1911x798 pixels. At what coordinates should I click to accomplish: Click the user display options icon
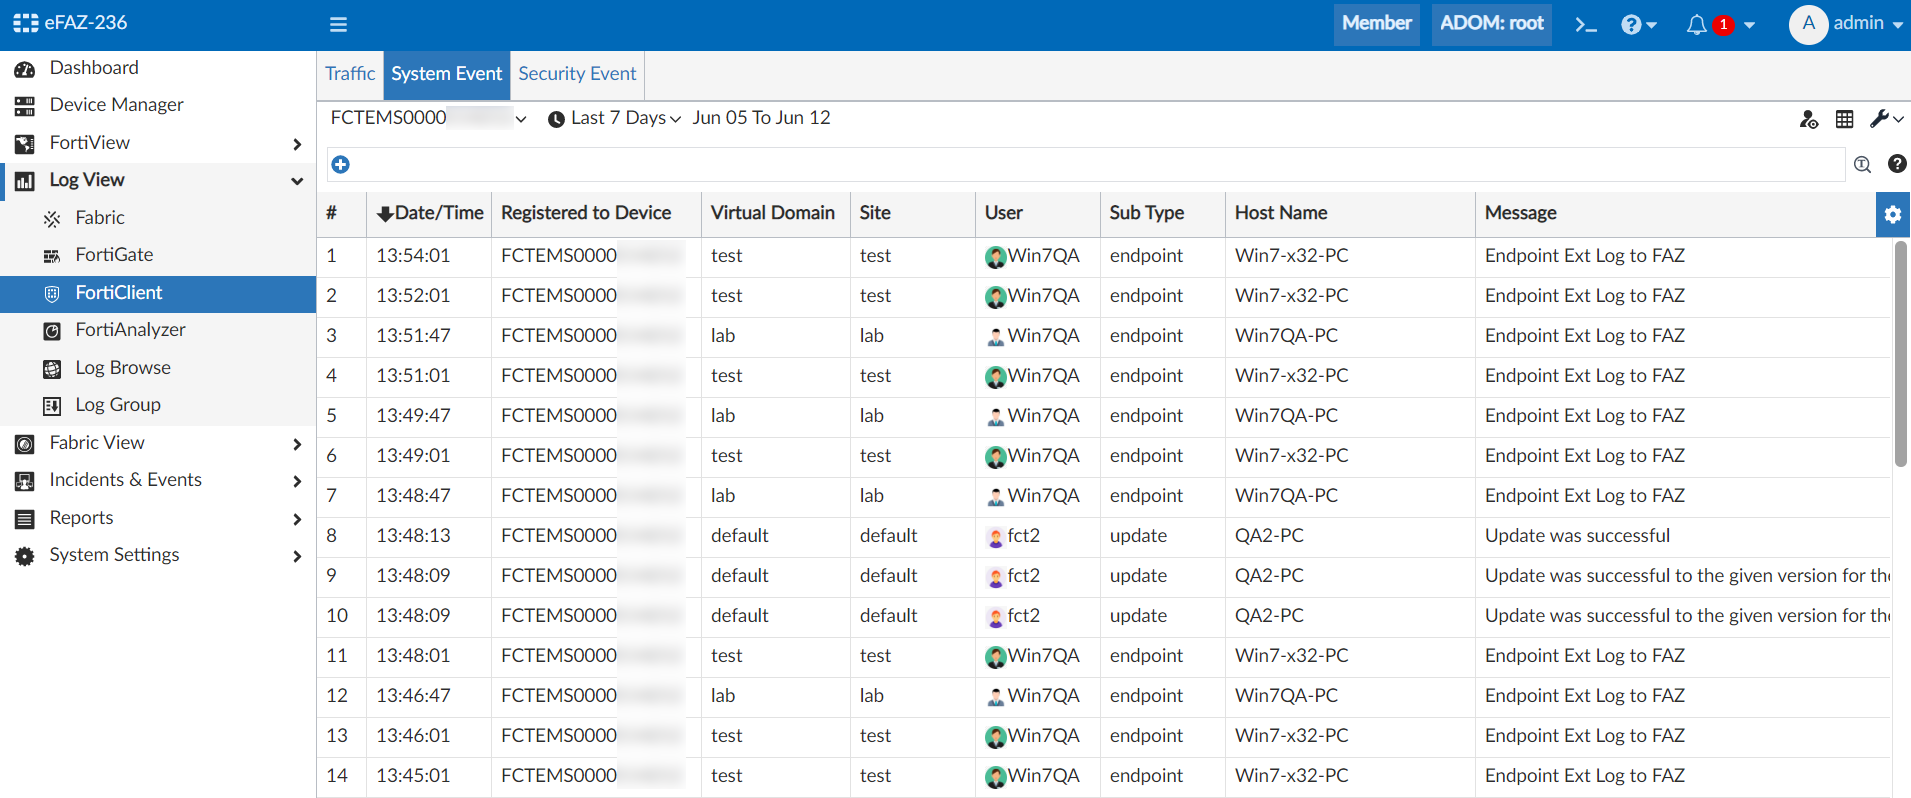click(x=1808, y=120)
